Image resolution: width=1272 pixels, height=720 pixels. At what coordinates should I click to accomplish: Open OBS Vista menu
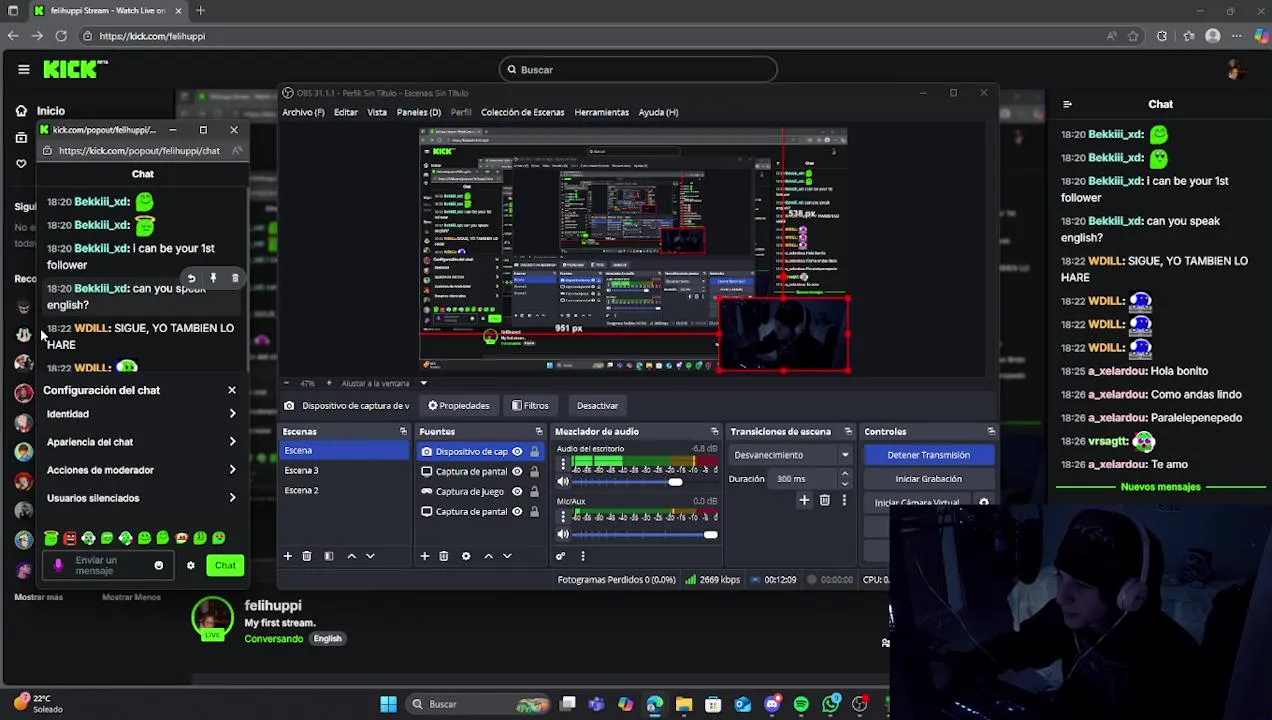[x=377, y=112]
